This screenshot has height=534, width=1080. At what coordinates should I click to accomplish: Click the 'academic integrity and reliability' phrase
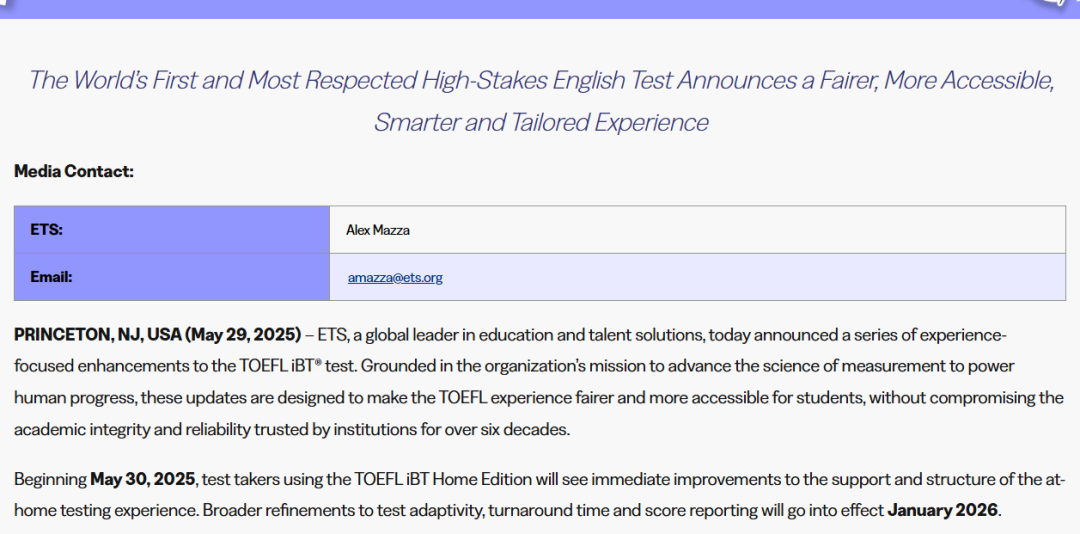pyautogui.click(x=132, y=430)
